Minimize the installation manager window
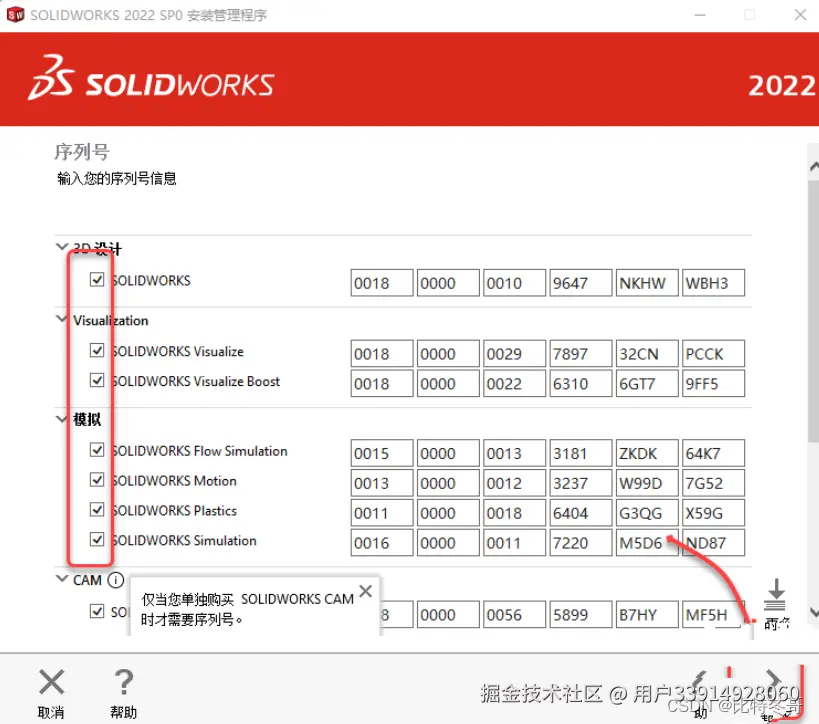This screenshot has height=724, width=819. 700,15
